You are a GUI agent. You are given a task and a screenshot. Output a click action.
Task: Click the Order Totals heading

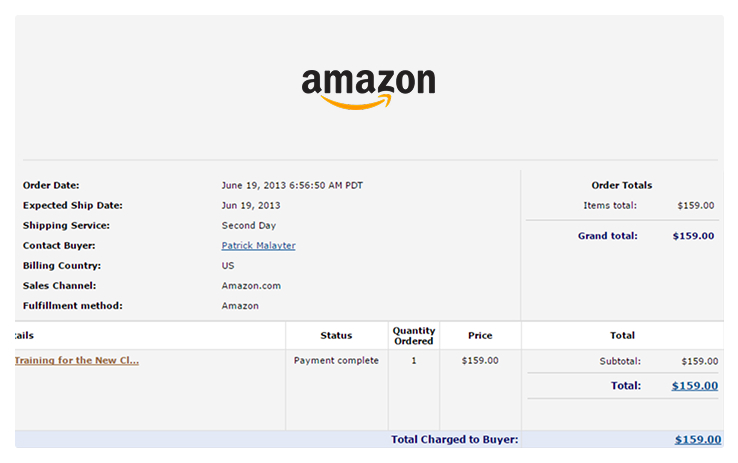pyautogui.click(x=622, y=185)
